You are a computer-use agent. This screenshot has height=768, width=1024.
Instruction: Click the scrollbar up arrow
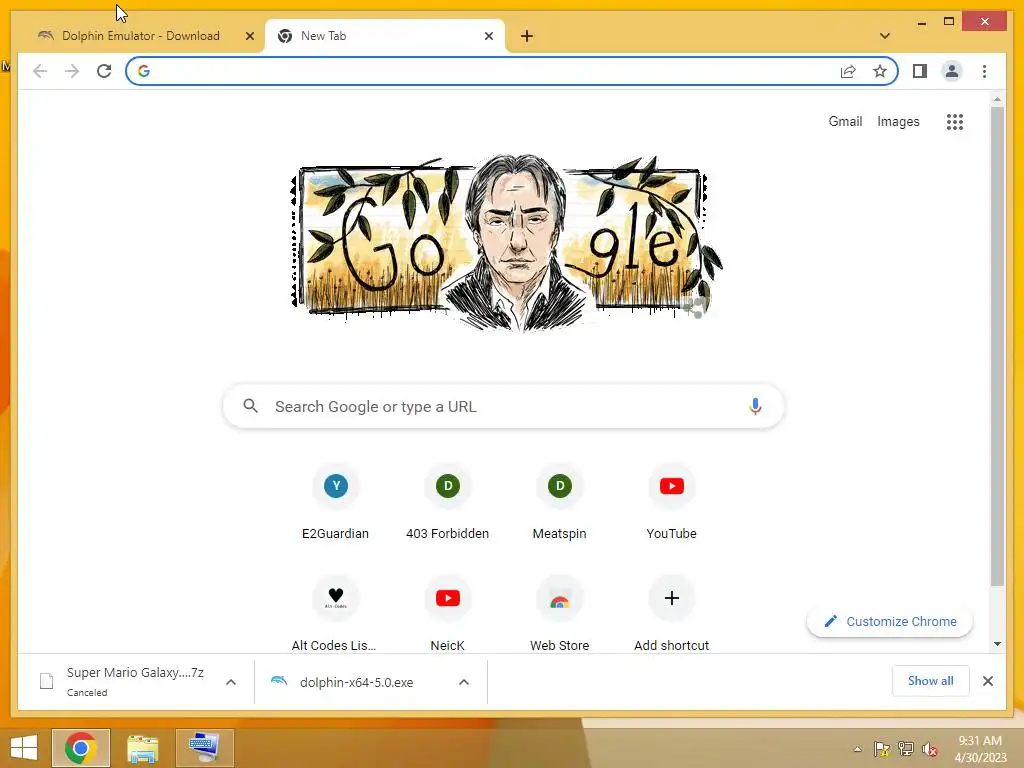997,99
